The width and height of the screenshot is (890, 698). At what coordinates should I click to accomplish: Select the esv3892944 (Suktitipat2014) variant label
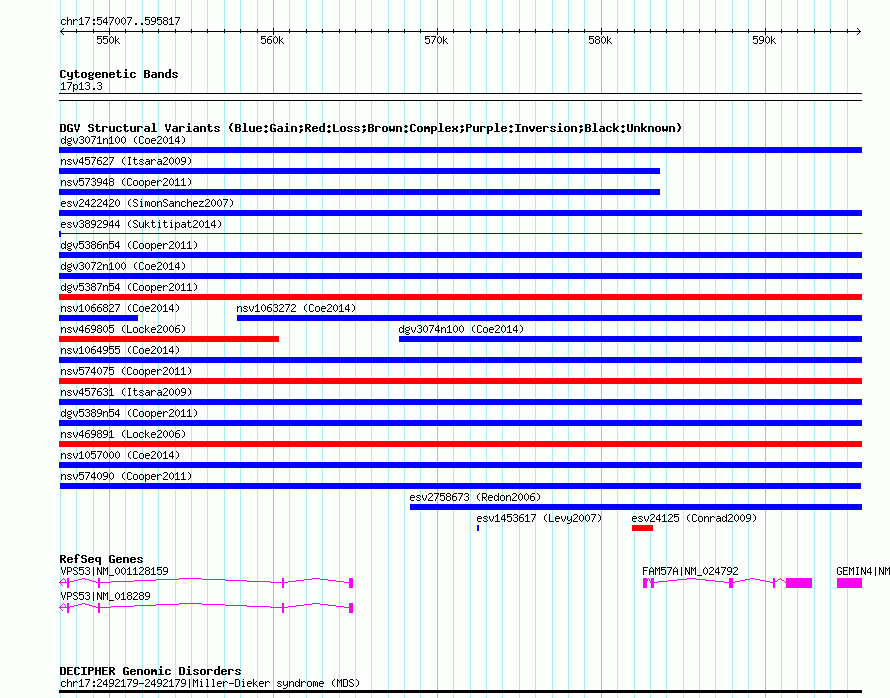coord(140,224)
